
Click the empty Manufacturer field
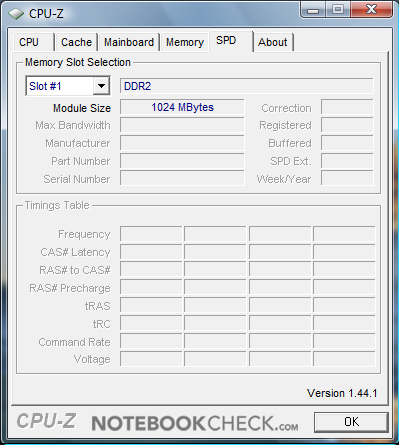[x=182, y=143]
